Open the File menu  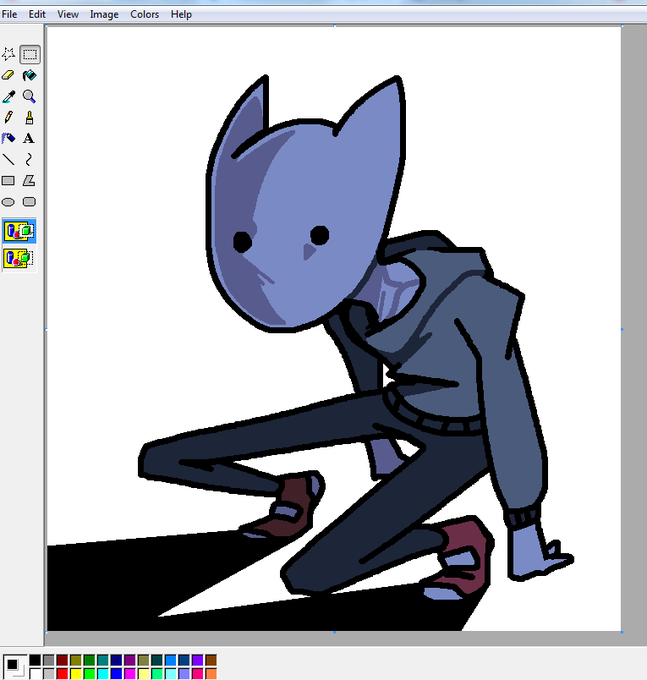(x=10, y=14)
